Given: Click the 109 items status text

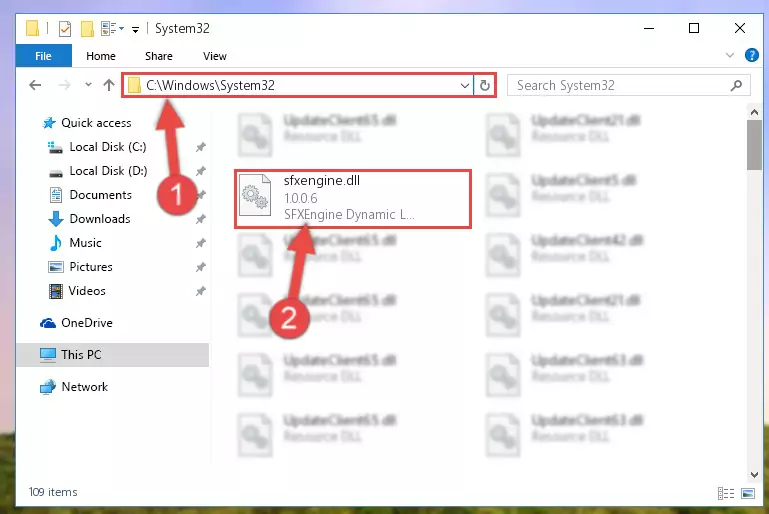Looking at the screenshot, I should (x=53, y=492).
